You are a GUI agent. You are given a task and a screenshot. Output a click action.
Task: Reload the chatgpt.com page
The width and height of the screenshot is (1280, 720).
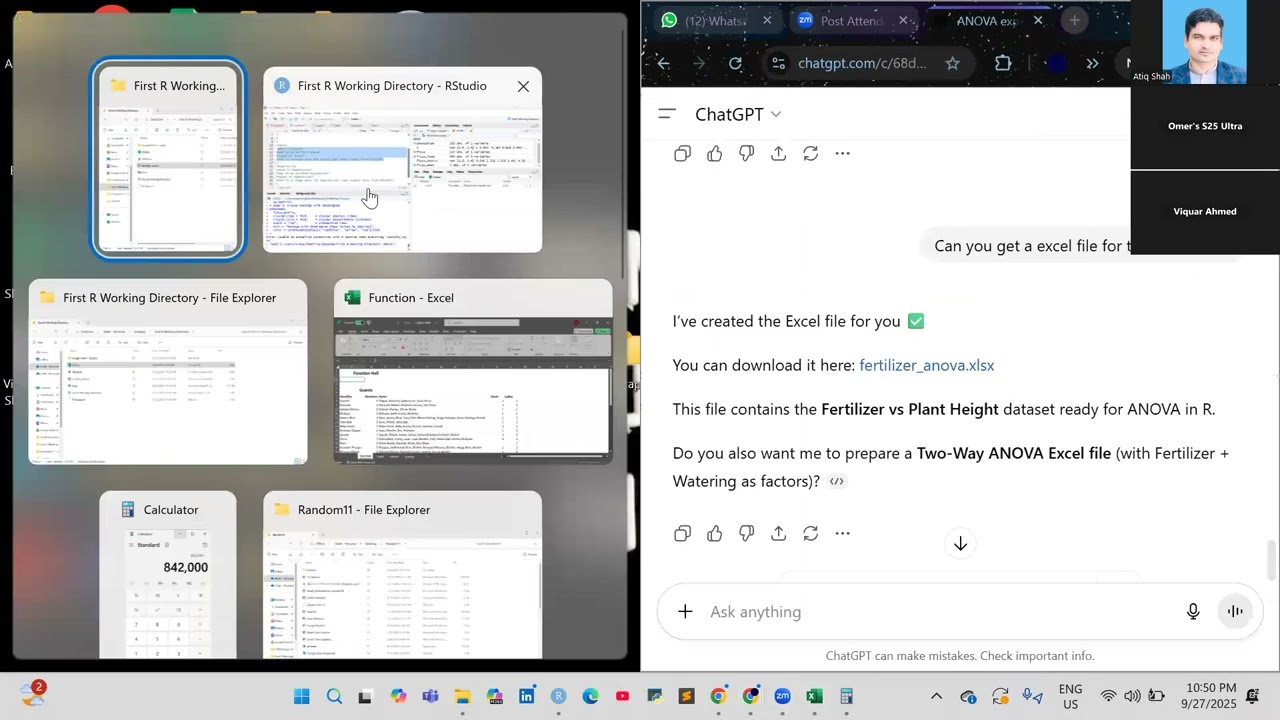tap(735, 63)
